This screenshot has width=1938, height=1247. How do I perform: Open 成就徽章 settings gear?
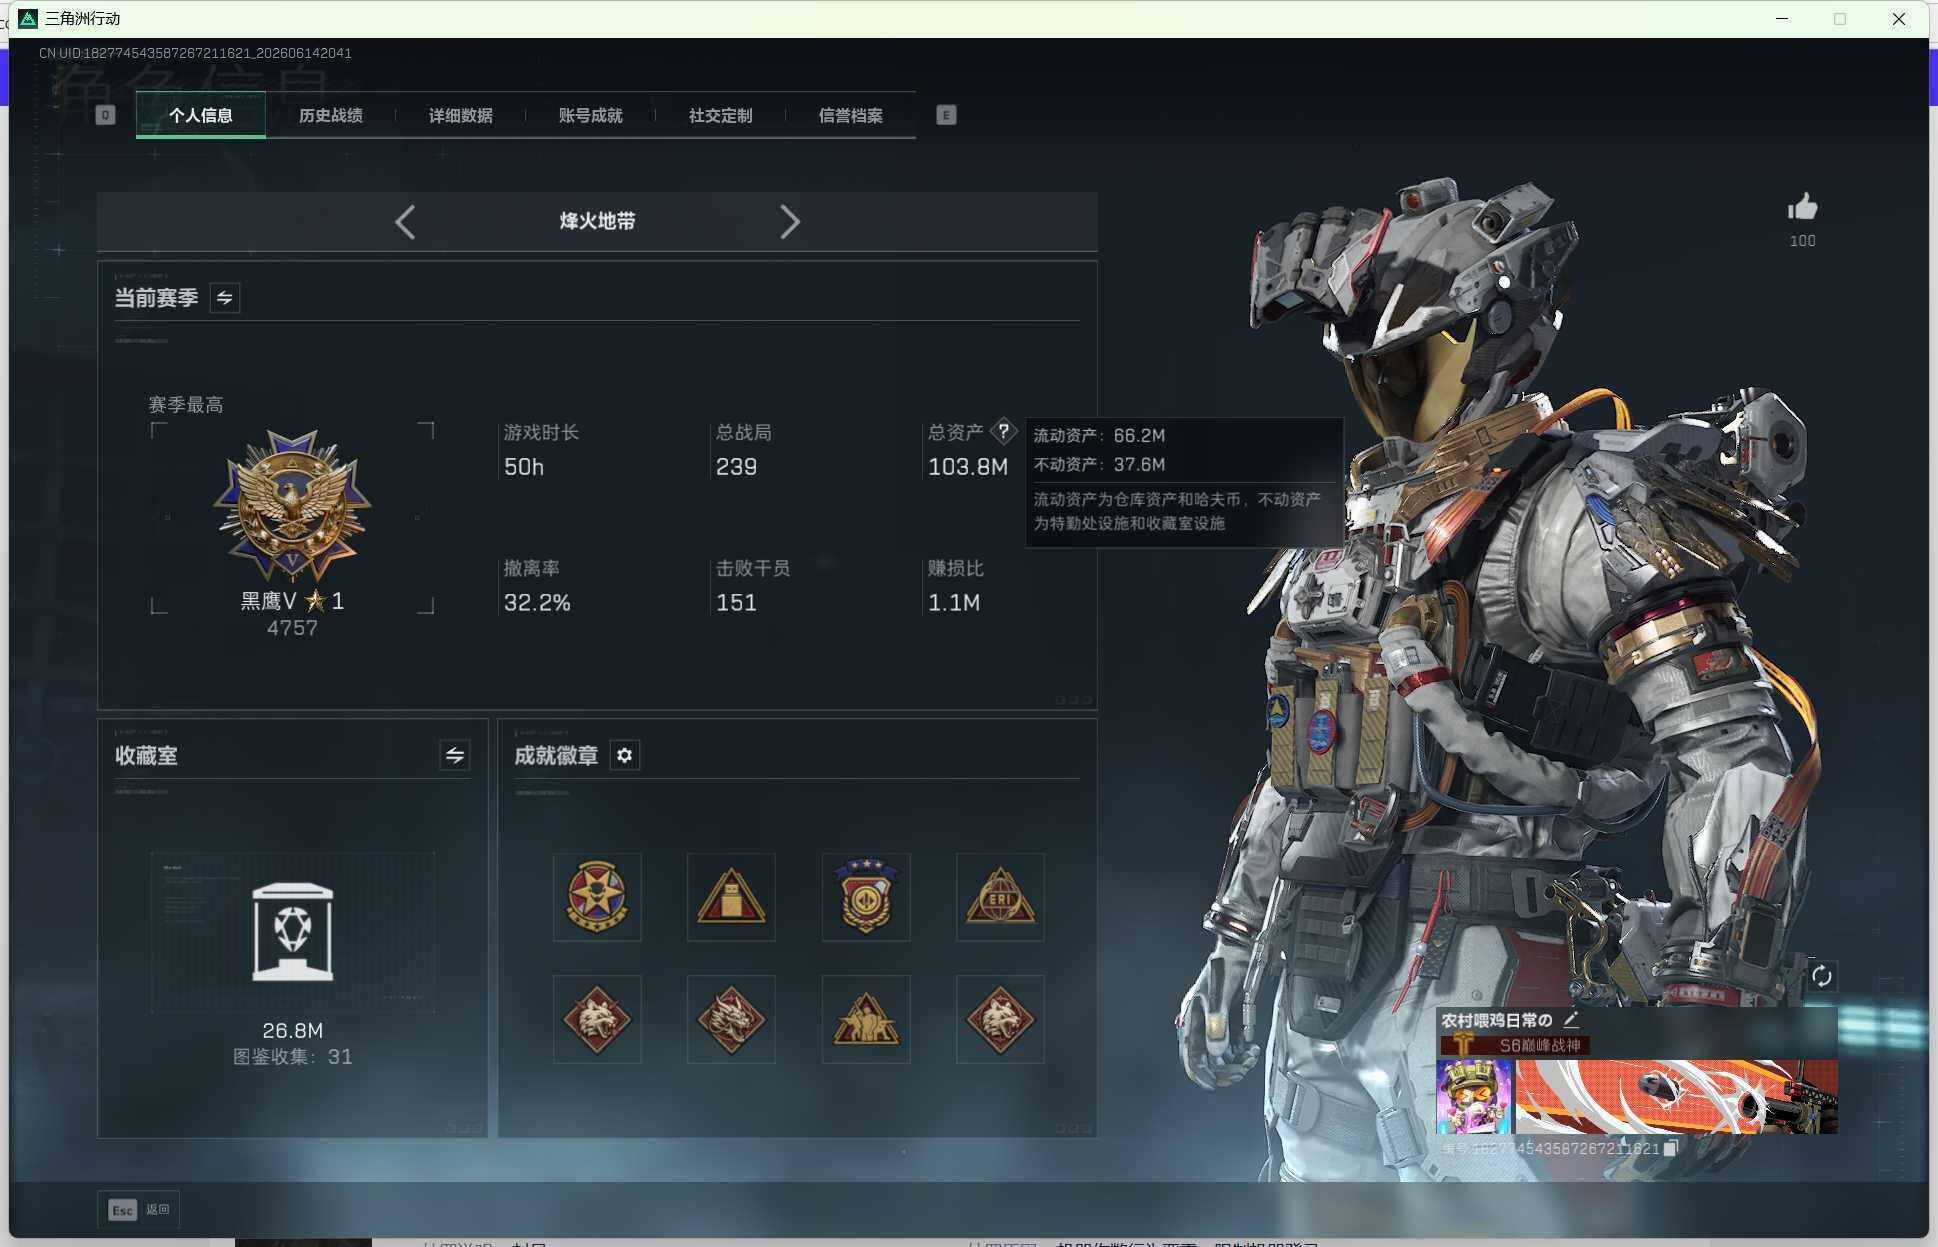pos(625,755)
